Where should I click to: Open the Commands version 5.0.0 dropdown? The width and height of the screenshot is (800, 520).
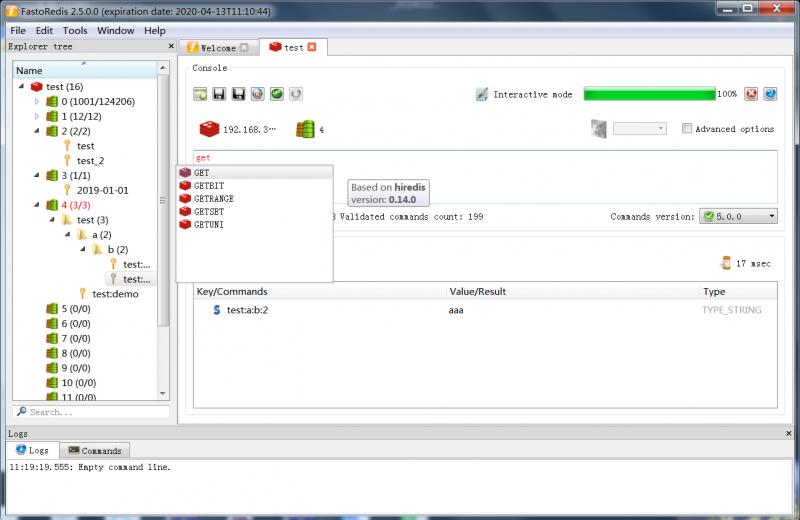738,216
